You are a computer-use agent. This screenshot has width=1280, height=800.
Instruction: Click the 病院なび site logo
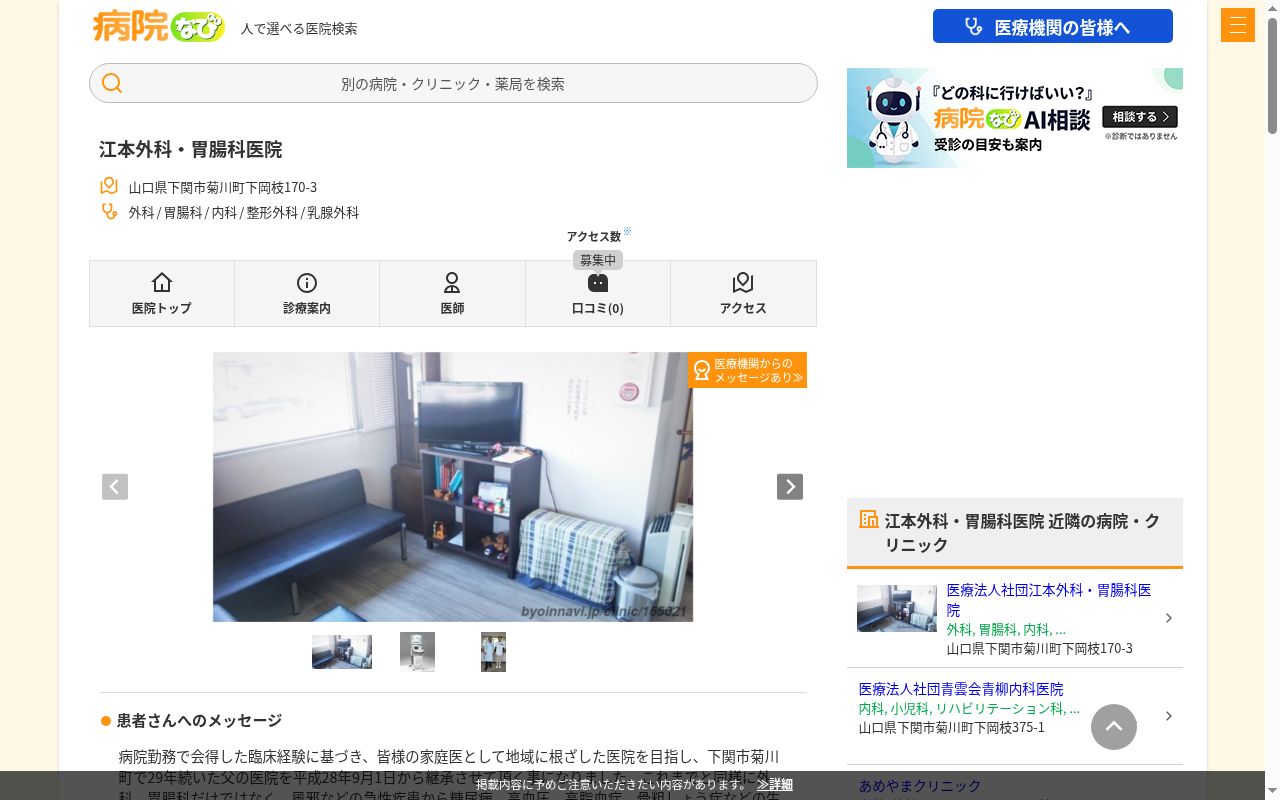pos(158,26)
